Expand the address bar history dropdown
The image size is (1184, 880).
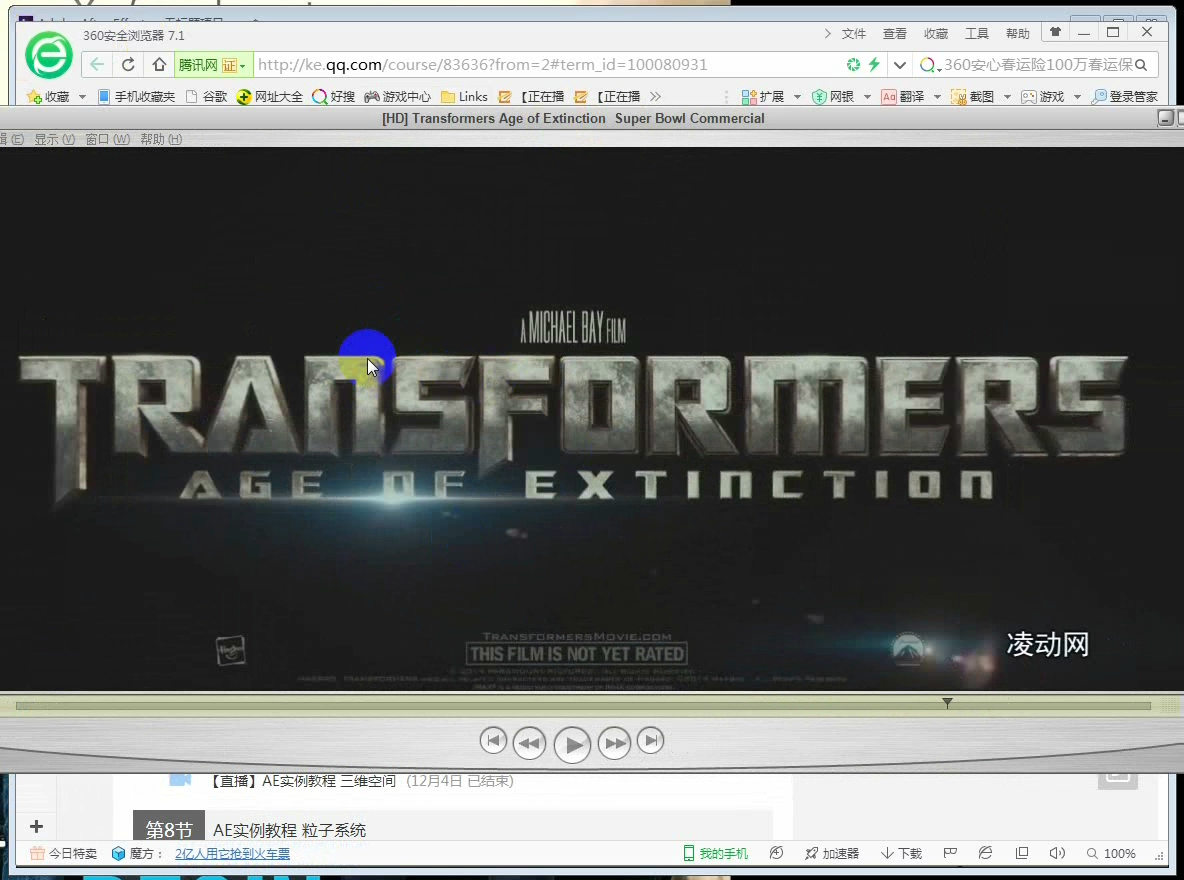[x=899, y=65]
